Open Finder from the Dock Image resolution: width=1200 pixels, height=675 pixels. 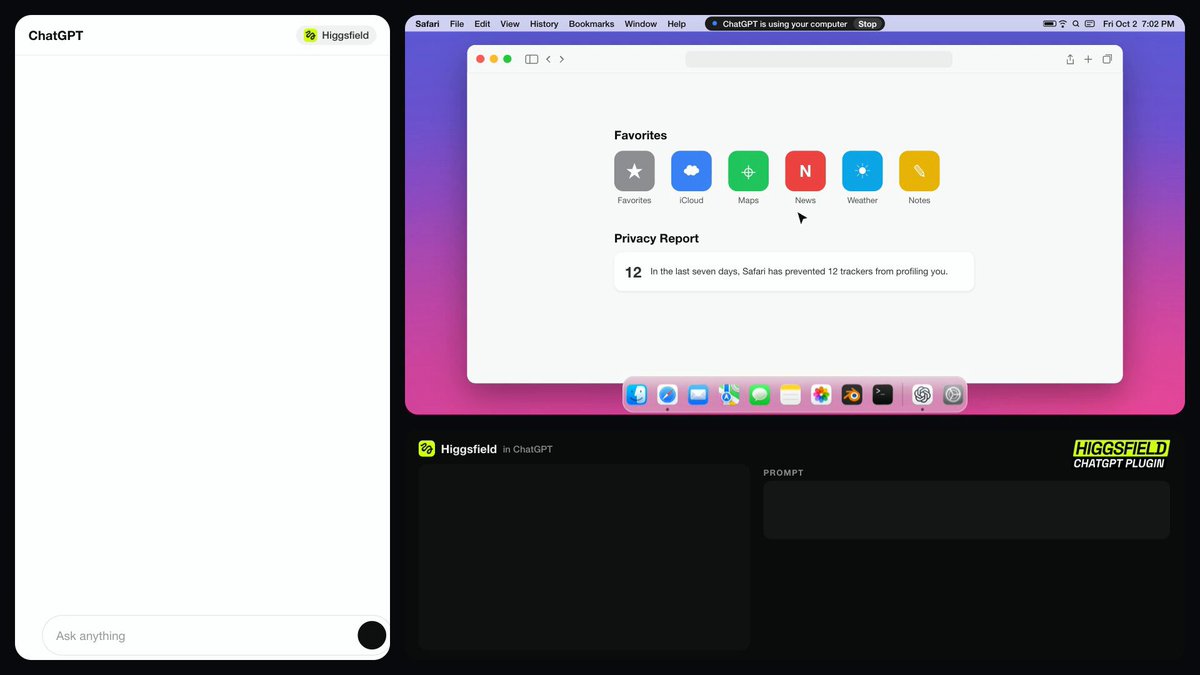(x=637, y=395)
